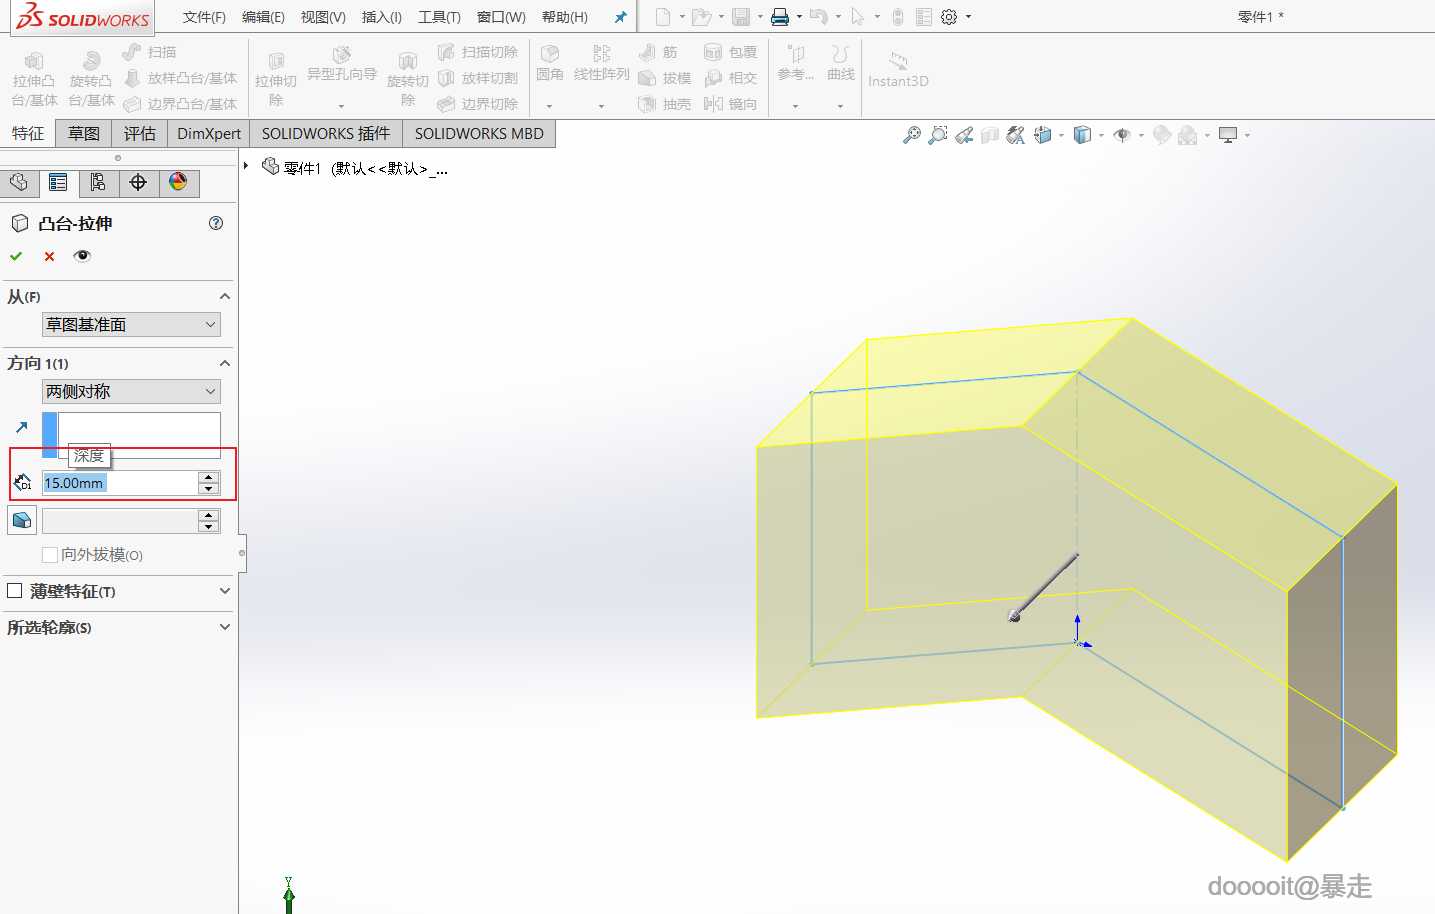Toggle detailed preview eye icon
Screen dimensions: 1435x914
pyautogui.click(x=82, y=256)
